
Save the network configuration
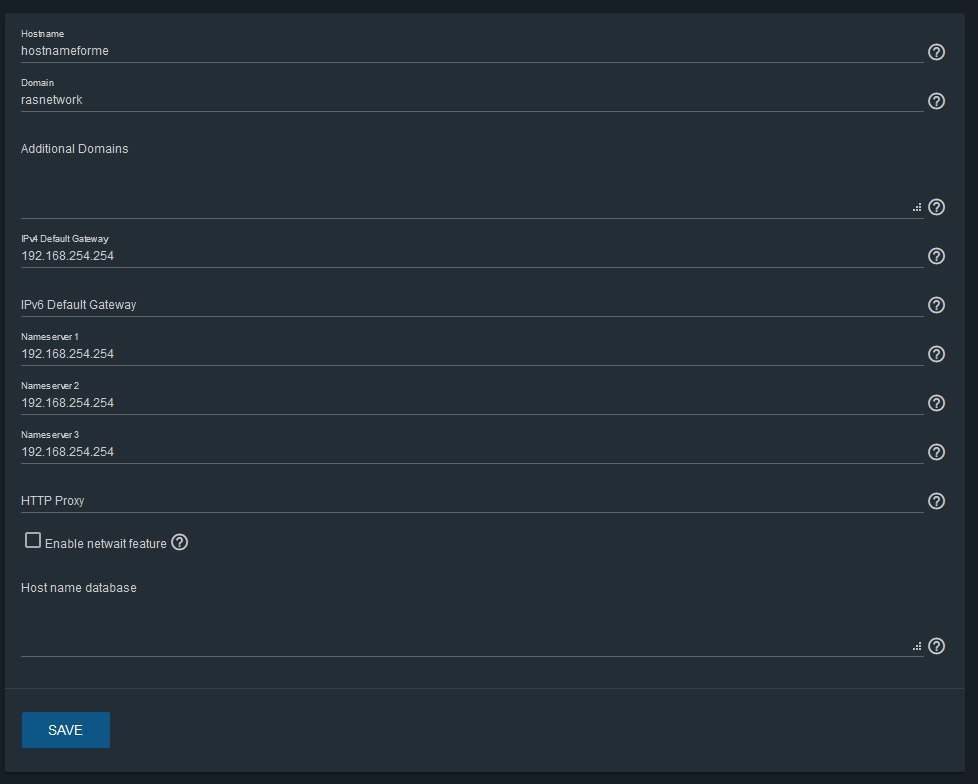pyautogui.click(x=65, y=730)
